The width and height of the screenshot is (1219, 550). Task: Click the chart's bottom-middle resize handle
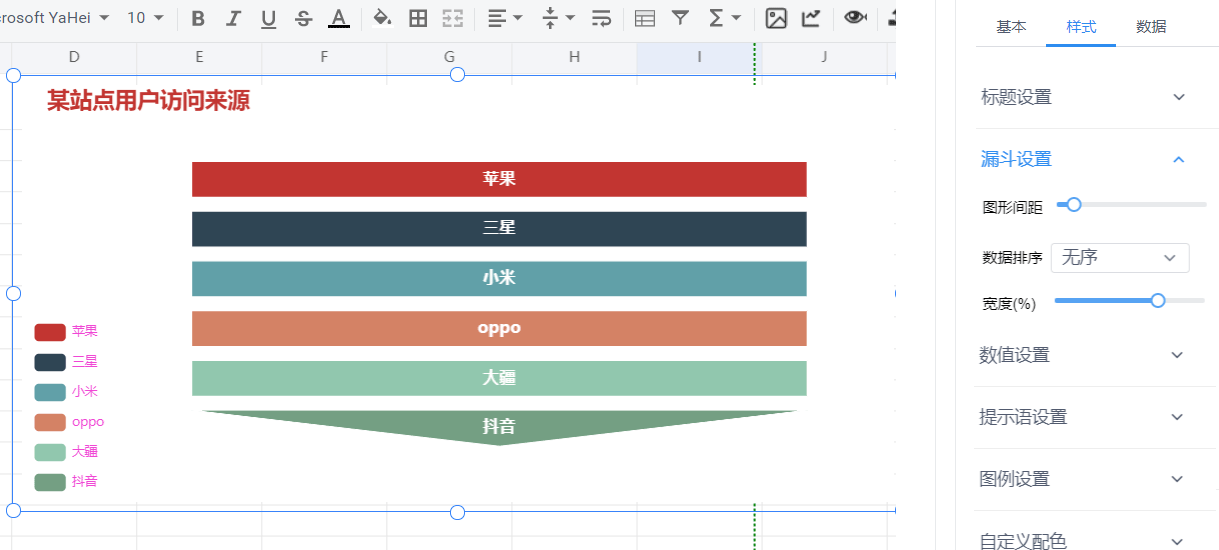coord(457,512)
